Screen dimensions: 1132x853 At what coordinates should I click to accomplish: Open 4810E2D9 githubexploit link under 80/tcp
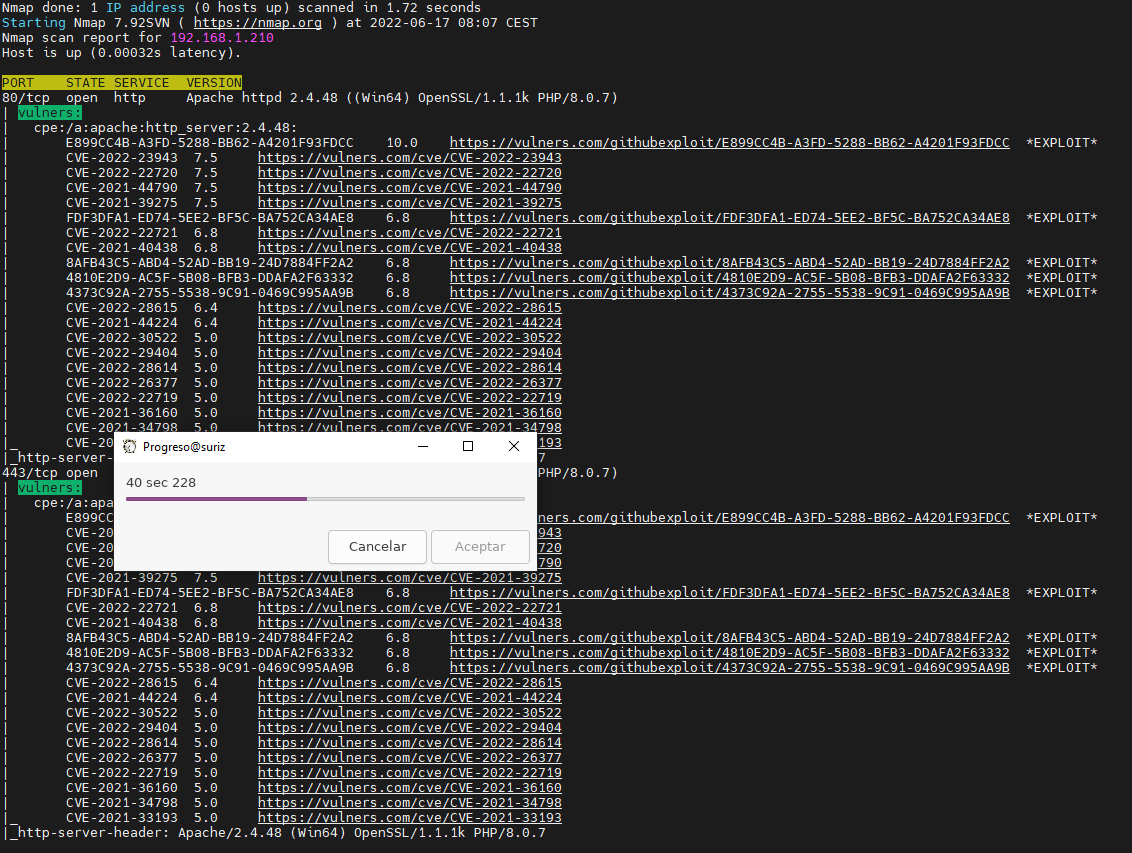click(730, 278)
